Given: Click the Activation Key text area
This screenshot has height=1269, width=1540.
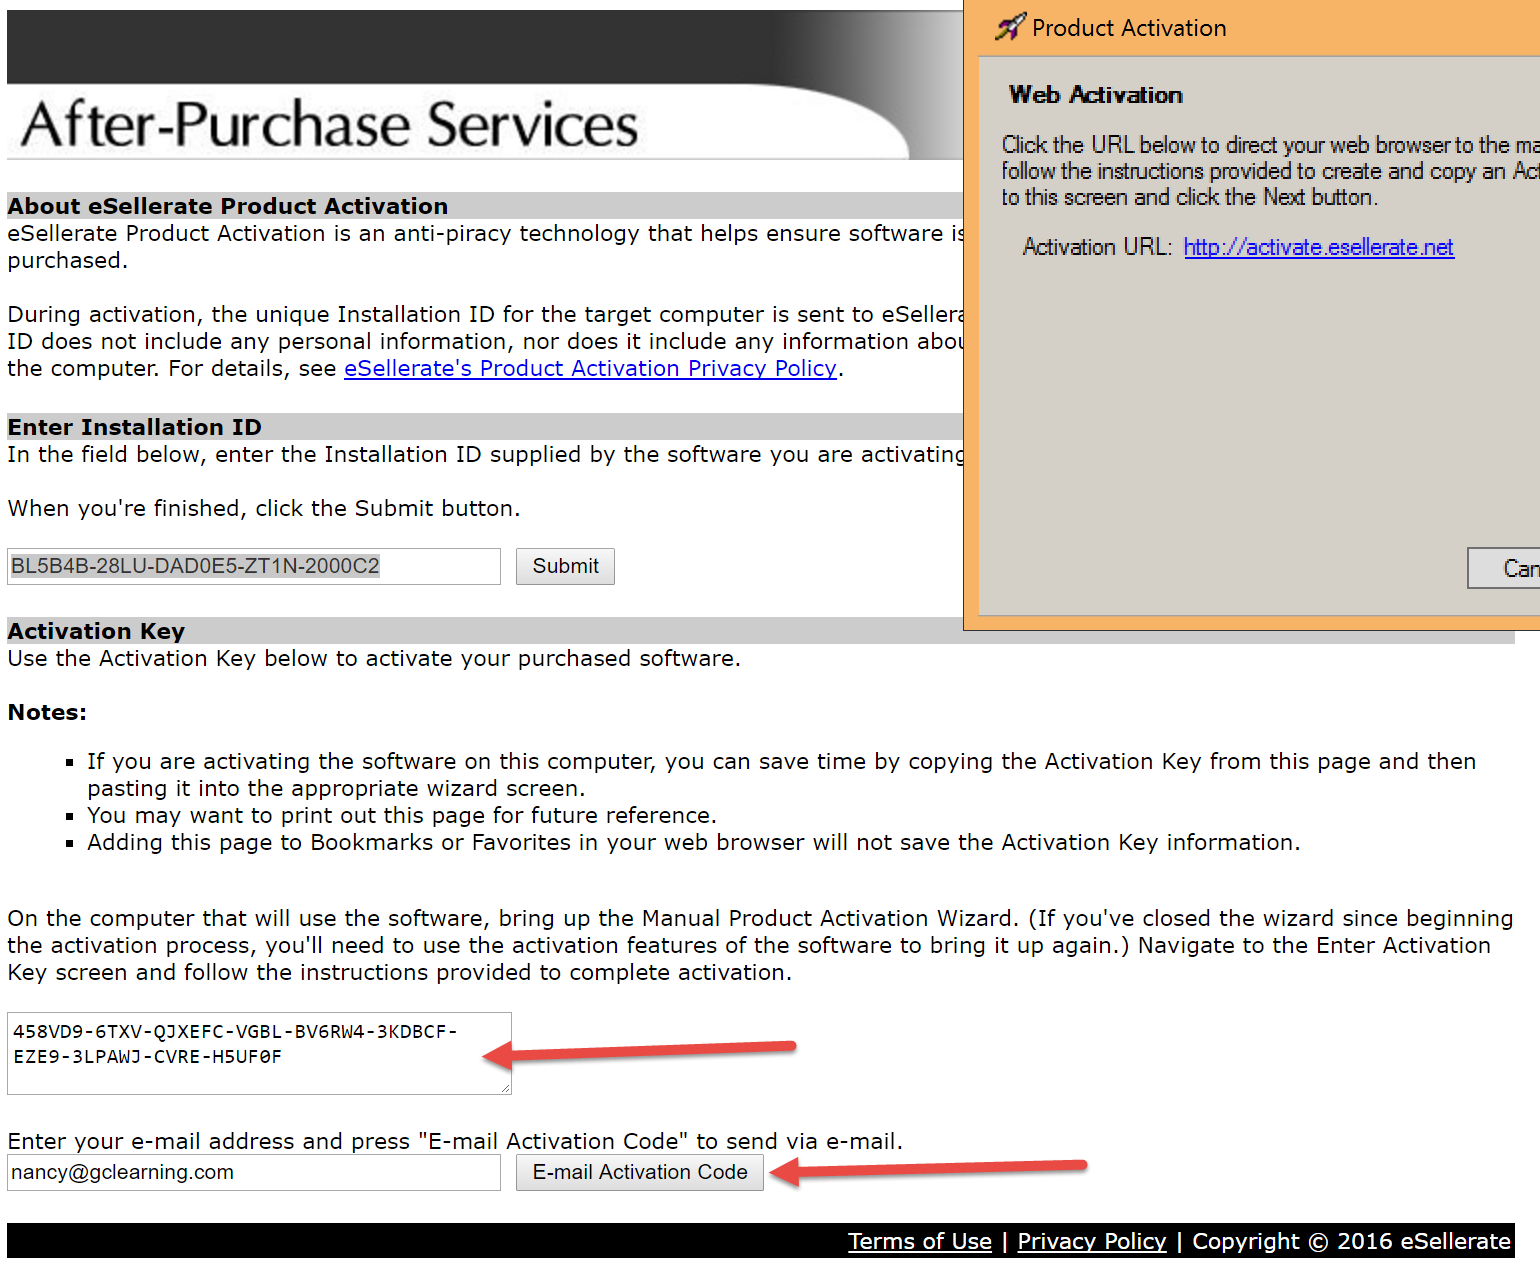Looking at the screenshot, I should click(x=259, y=1053).
